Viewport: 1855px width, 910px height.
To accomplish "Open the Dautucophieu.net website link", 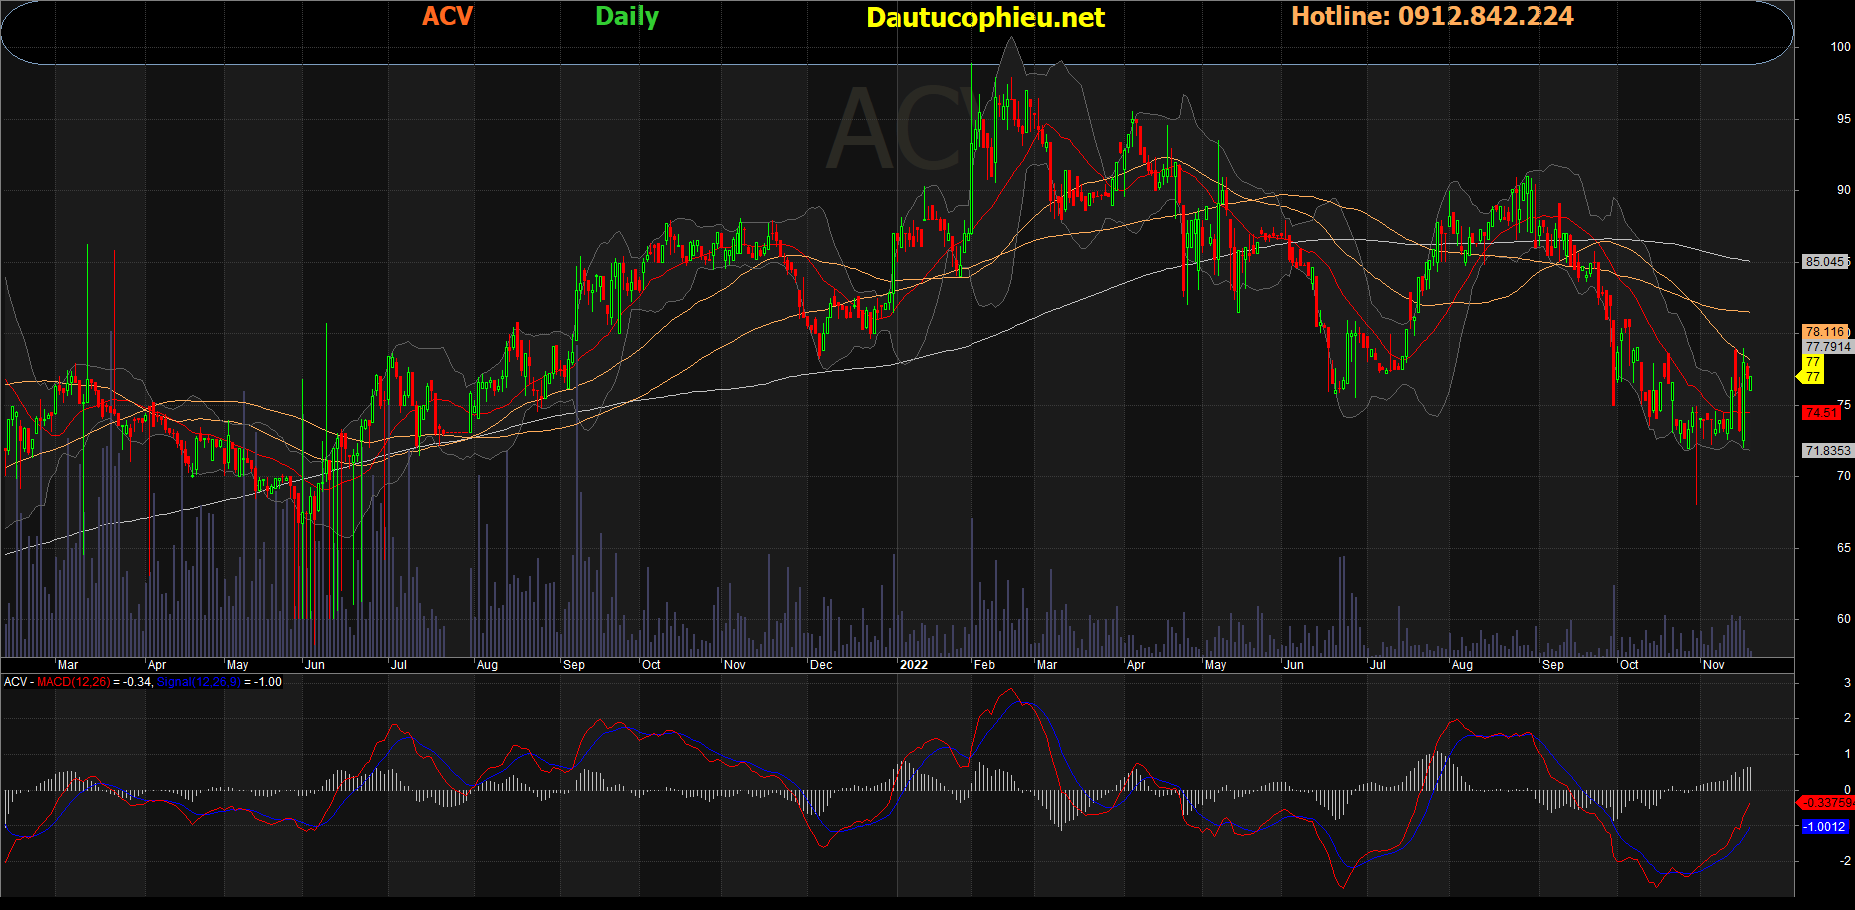I will 985,18.
